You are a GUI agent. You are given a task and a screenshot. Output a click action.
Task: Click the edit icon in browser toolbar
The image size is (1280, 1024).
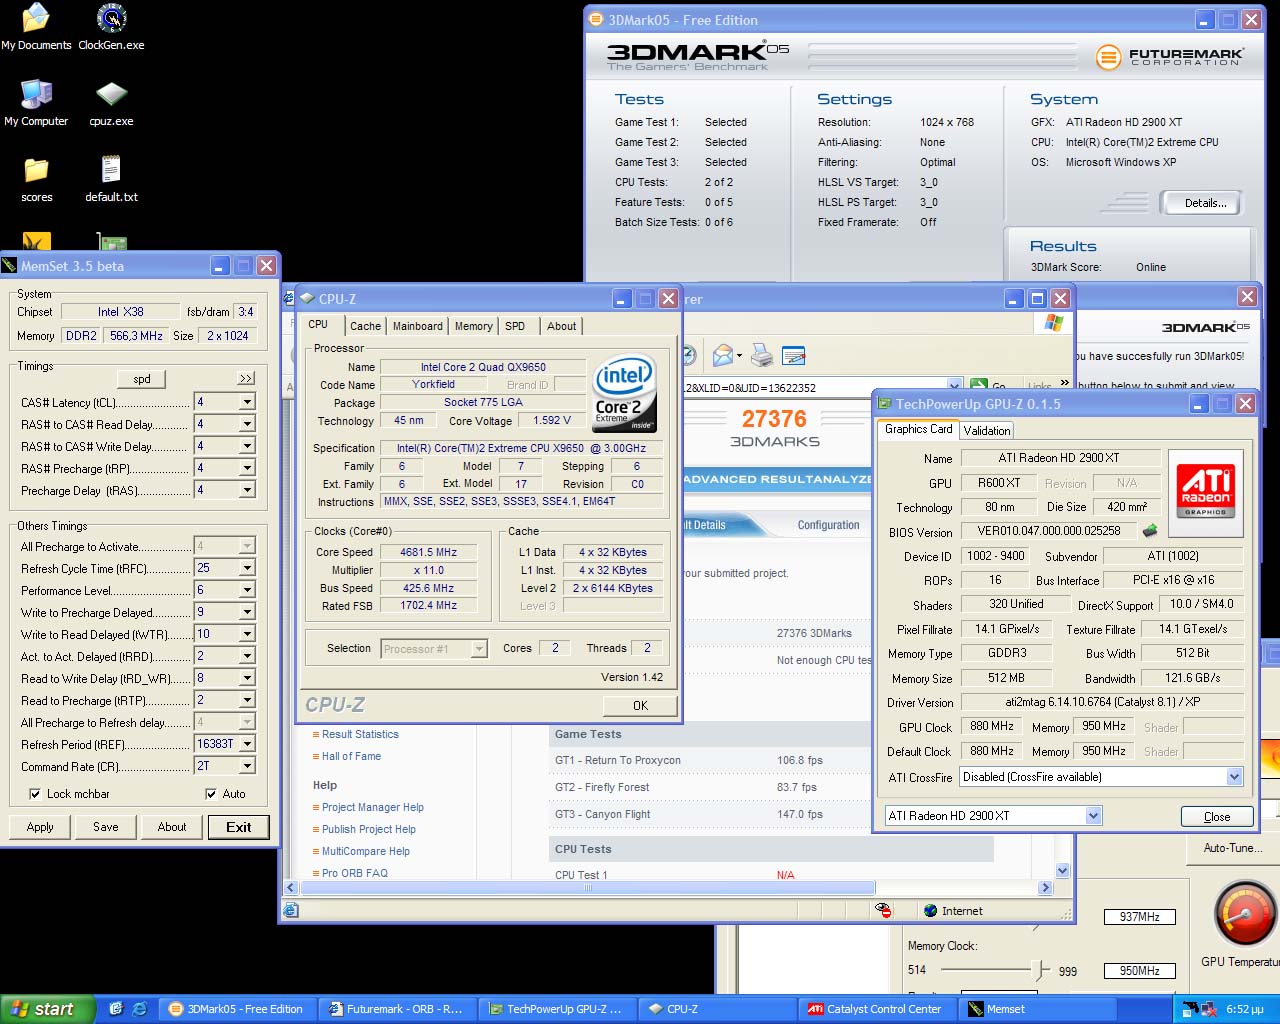[x=794, y=355]
